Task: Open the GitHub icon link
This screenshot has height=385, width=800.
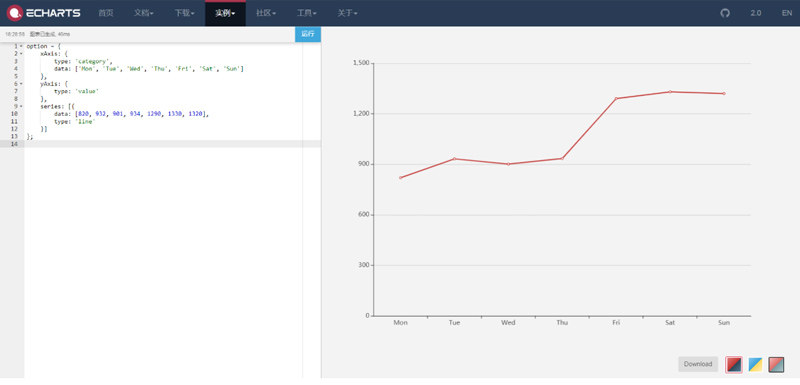Action: pyautogui.click(x=725, y=13)
